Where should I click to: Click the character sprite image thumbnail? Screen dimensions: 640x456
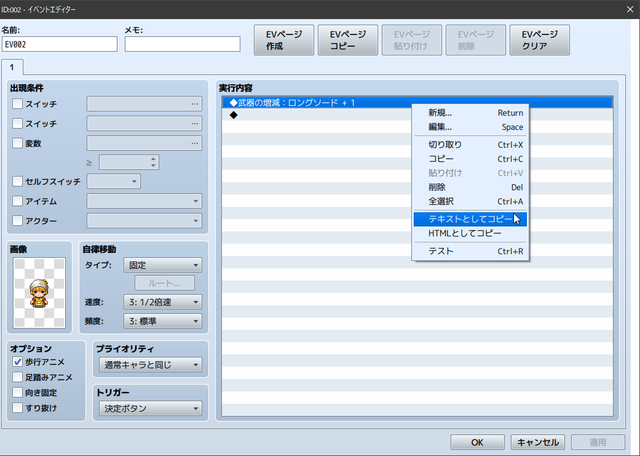tap(39, 293)
